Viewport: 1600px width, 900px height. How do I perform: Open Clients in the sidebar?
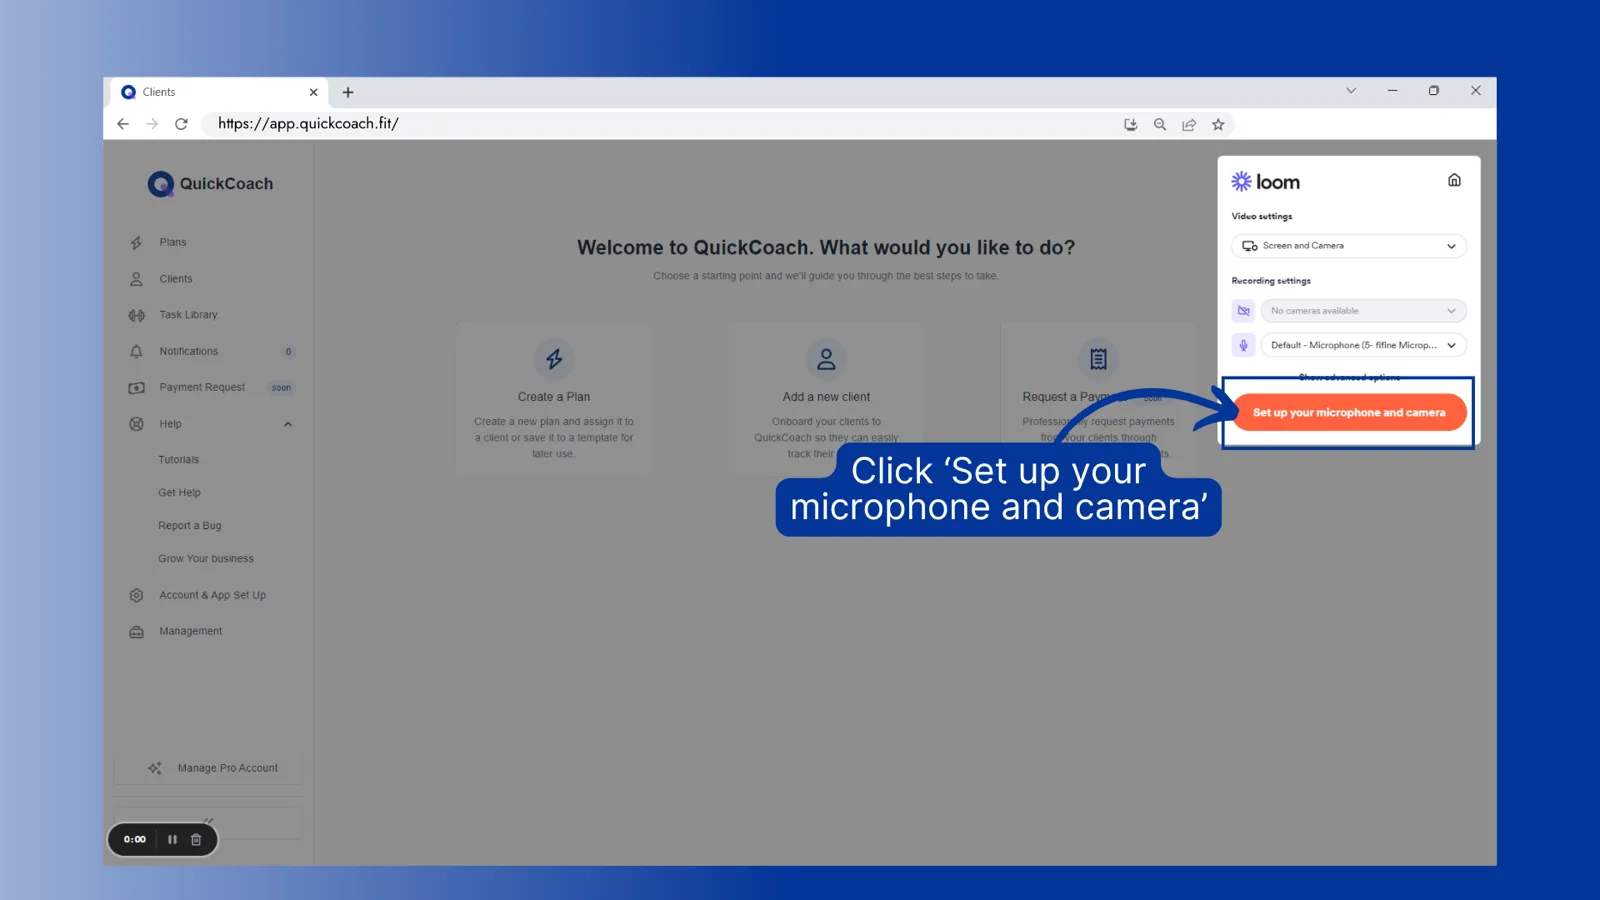175,279
